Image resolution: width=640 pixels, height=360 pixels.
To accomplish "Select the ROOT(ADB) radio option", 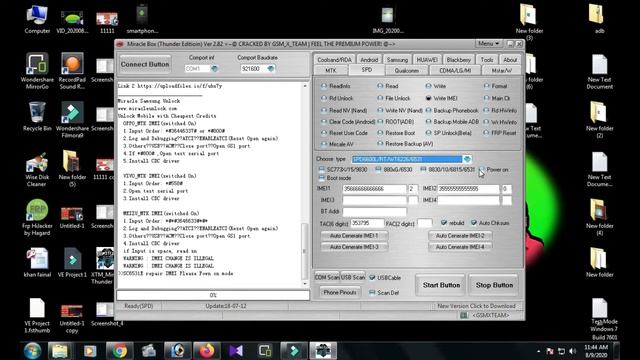I will click(380, 122).
